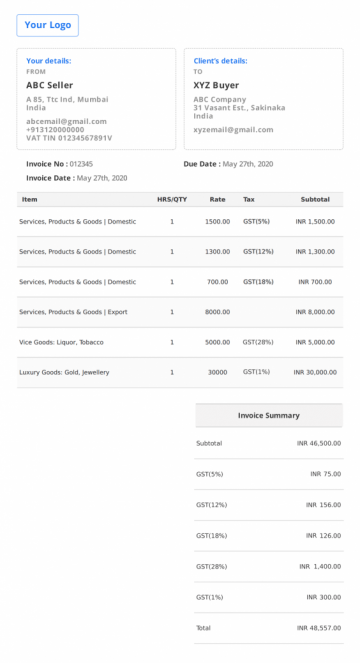Click the GST(28%) summary amount INR 1,400.00
Screen dimensions: 360x663
(x=320, y=567)
